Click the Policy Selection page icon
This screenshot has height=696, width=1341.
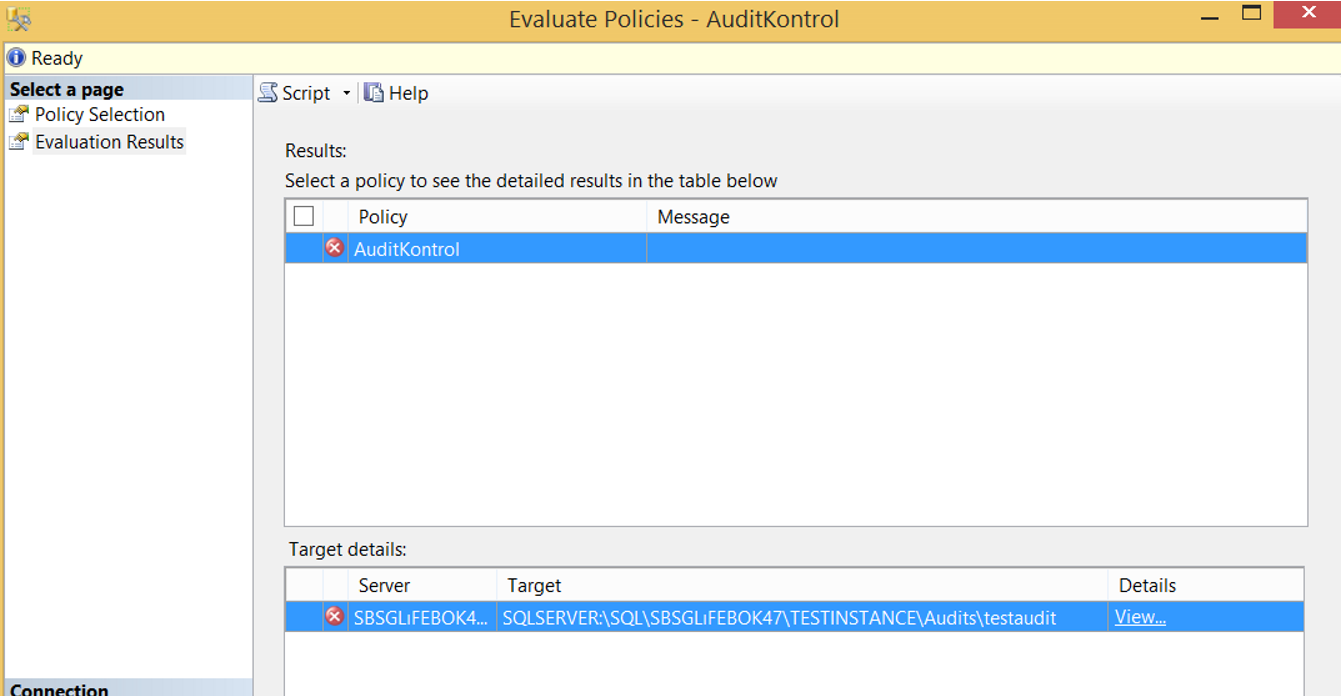[x=18, y=114]
